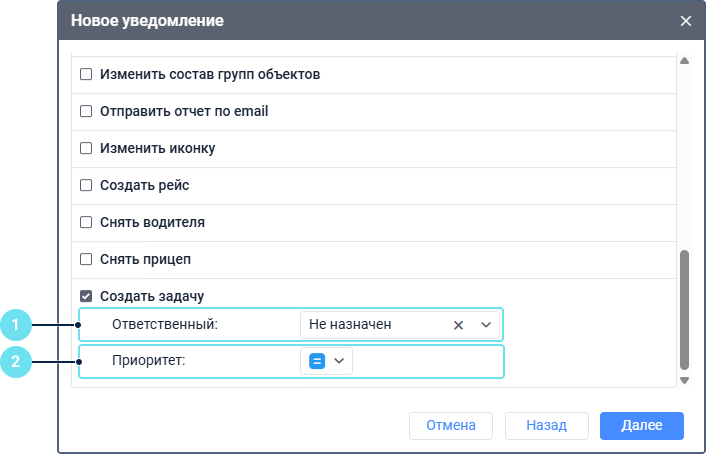Enable 'Изменить состав групп объектов' checkbox
This screenshot has width=706, height=454.
(x=86, y=75)
